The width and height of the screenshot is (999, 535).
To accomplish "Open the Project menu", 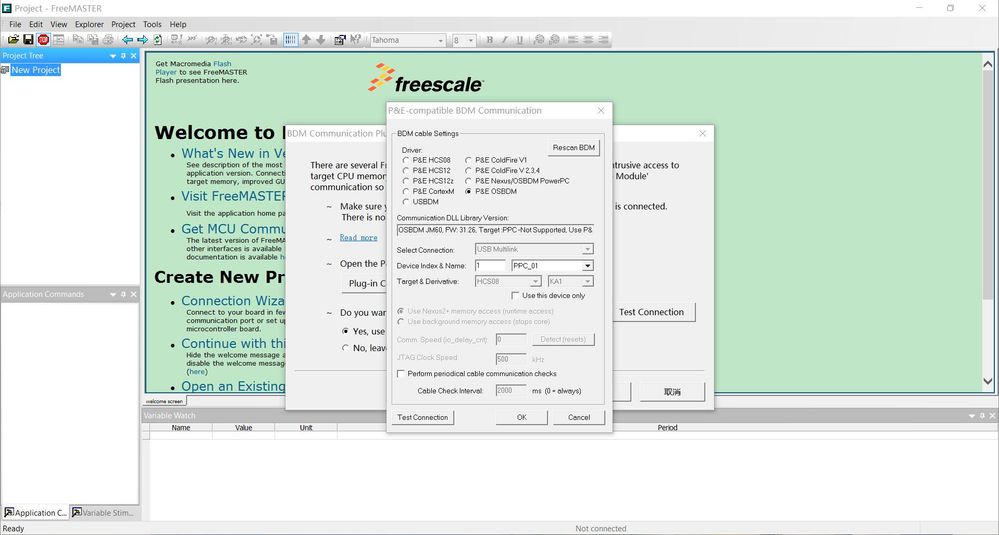I will [x=123, y=24].
